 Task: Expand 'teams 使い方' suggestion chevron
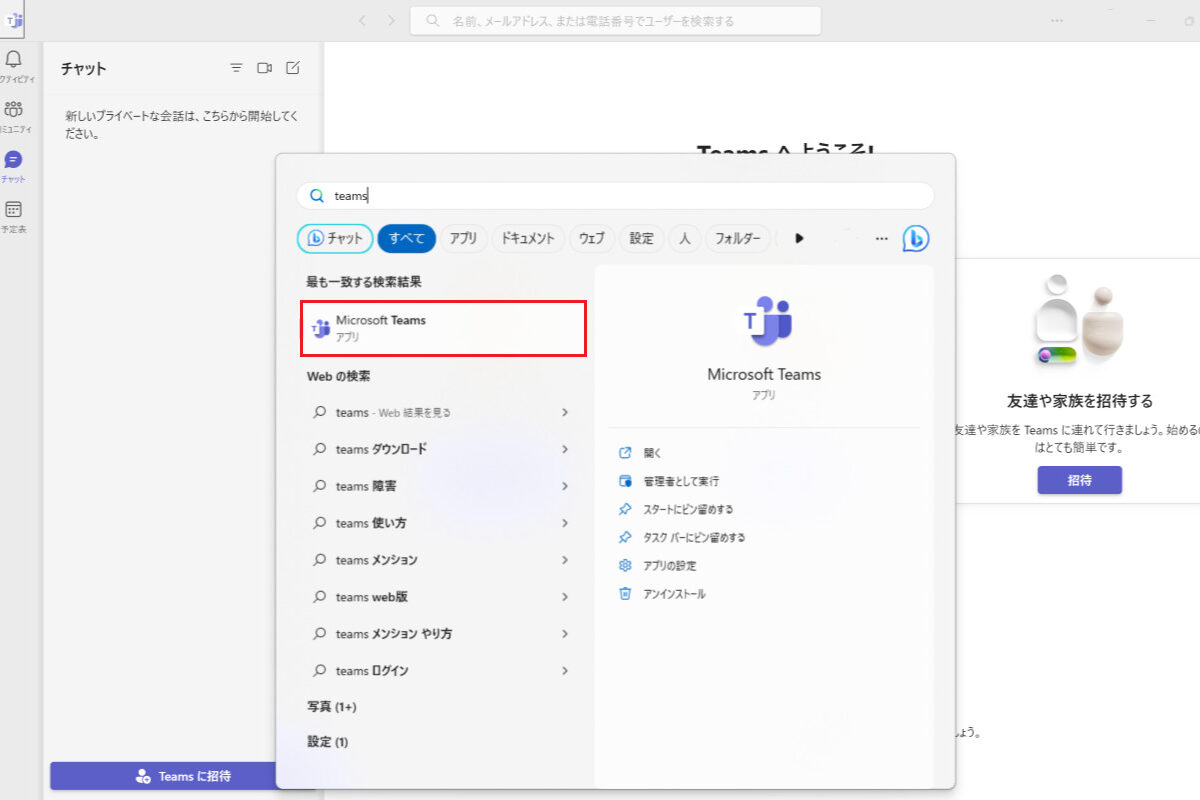[565, 523]
